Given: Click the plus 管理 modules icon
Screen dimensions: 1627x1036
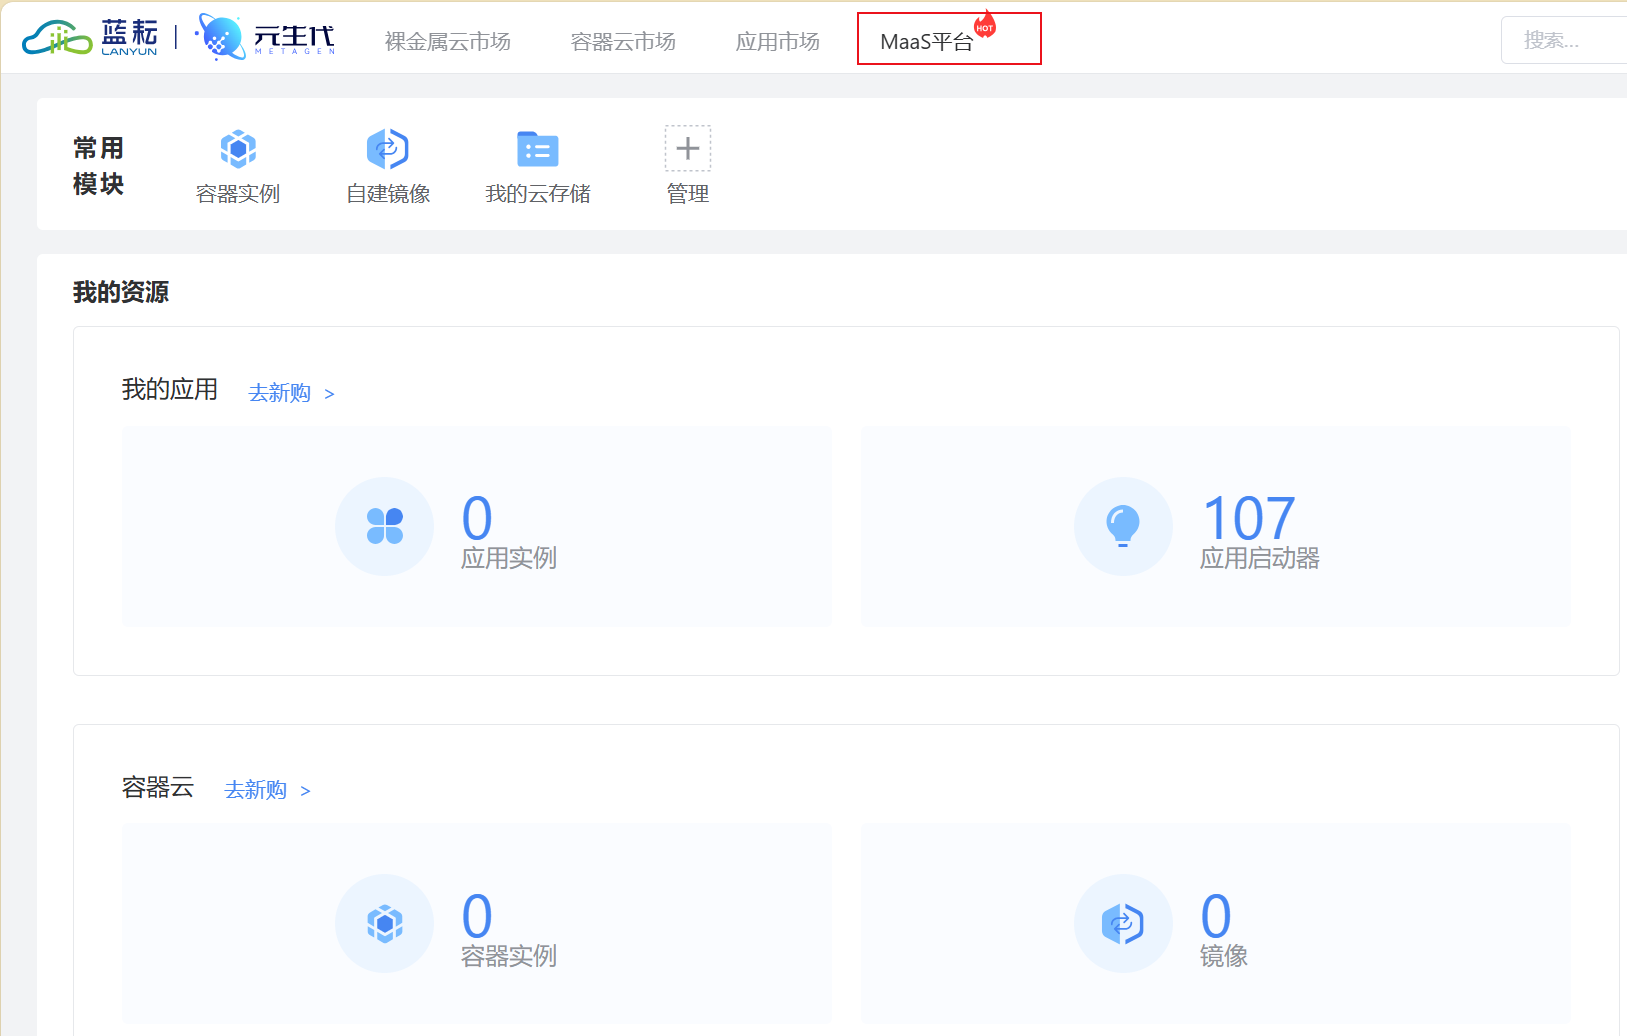Looking at the screenshot, I should 688,148.
